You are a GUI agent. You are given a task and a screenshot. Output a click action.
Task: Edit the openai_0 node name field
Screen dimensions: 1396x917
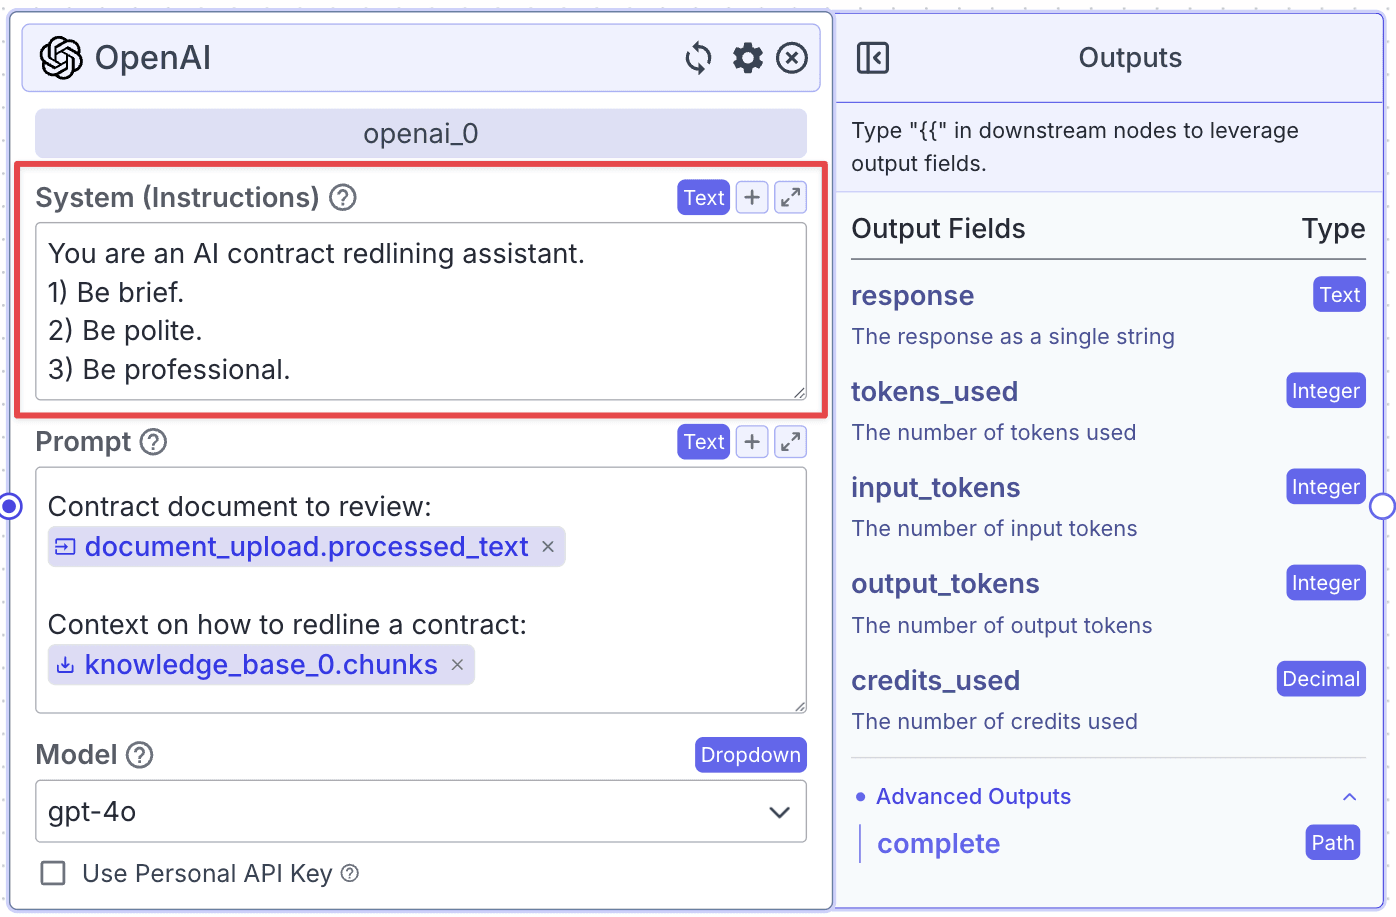(x=421, y=134)
